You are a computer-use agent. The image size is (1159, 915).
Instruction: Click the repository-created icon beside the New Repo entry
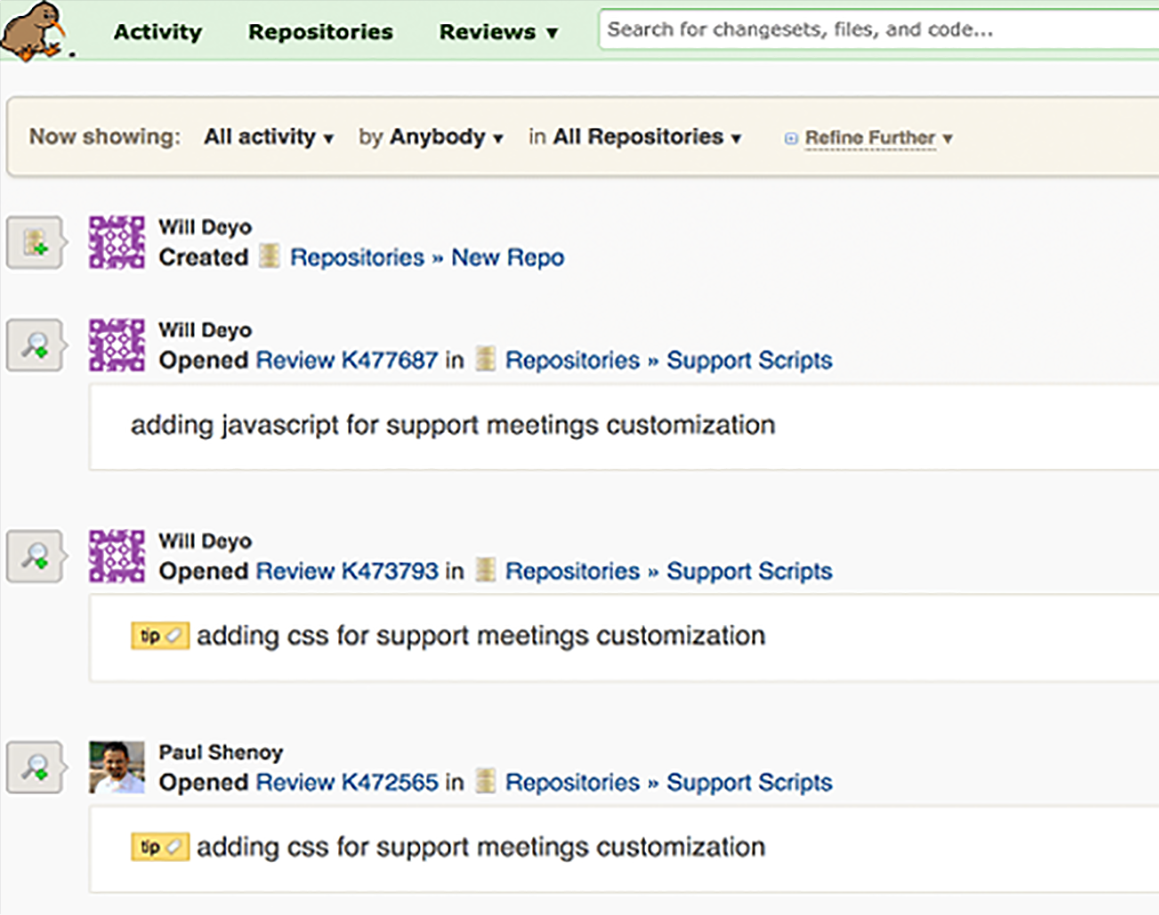click(36, 243)
